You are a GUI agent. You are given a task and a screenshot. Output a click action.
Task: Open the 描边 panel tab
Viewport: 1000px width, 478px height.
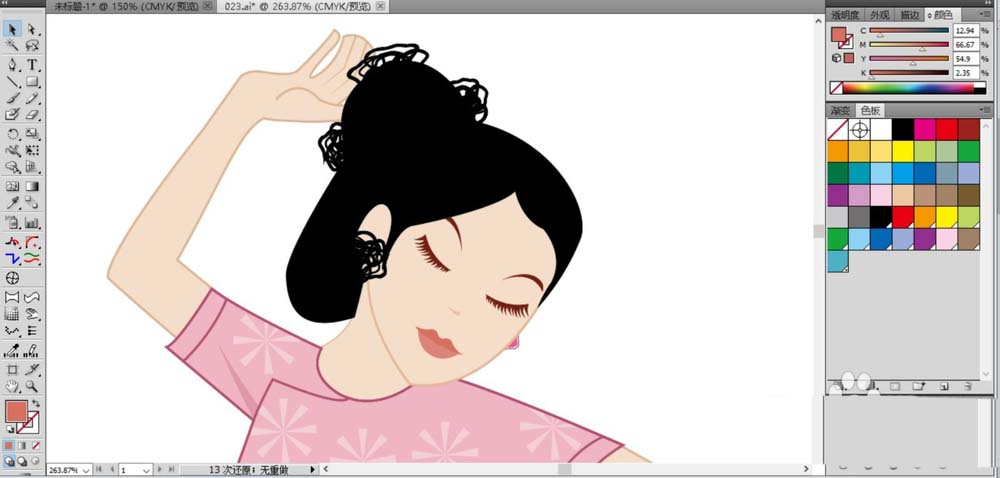(x=910, y=15)
